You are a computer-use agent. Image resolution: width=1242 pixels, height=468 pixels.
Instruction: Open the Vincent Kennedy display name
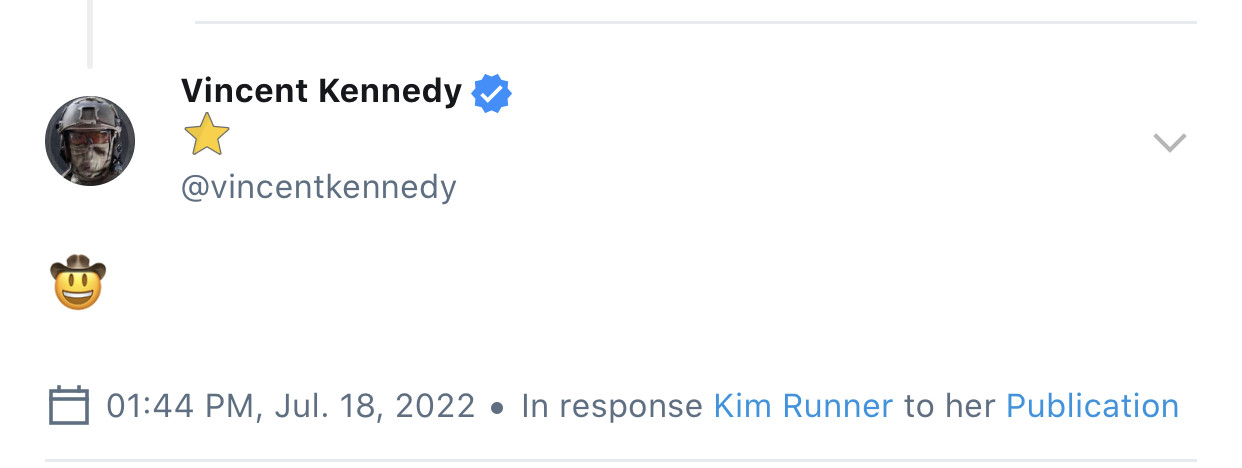pyautogui.click(x=321, y=92)
